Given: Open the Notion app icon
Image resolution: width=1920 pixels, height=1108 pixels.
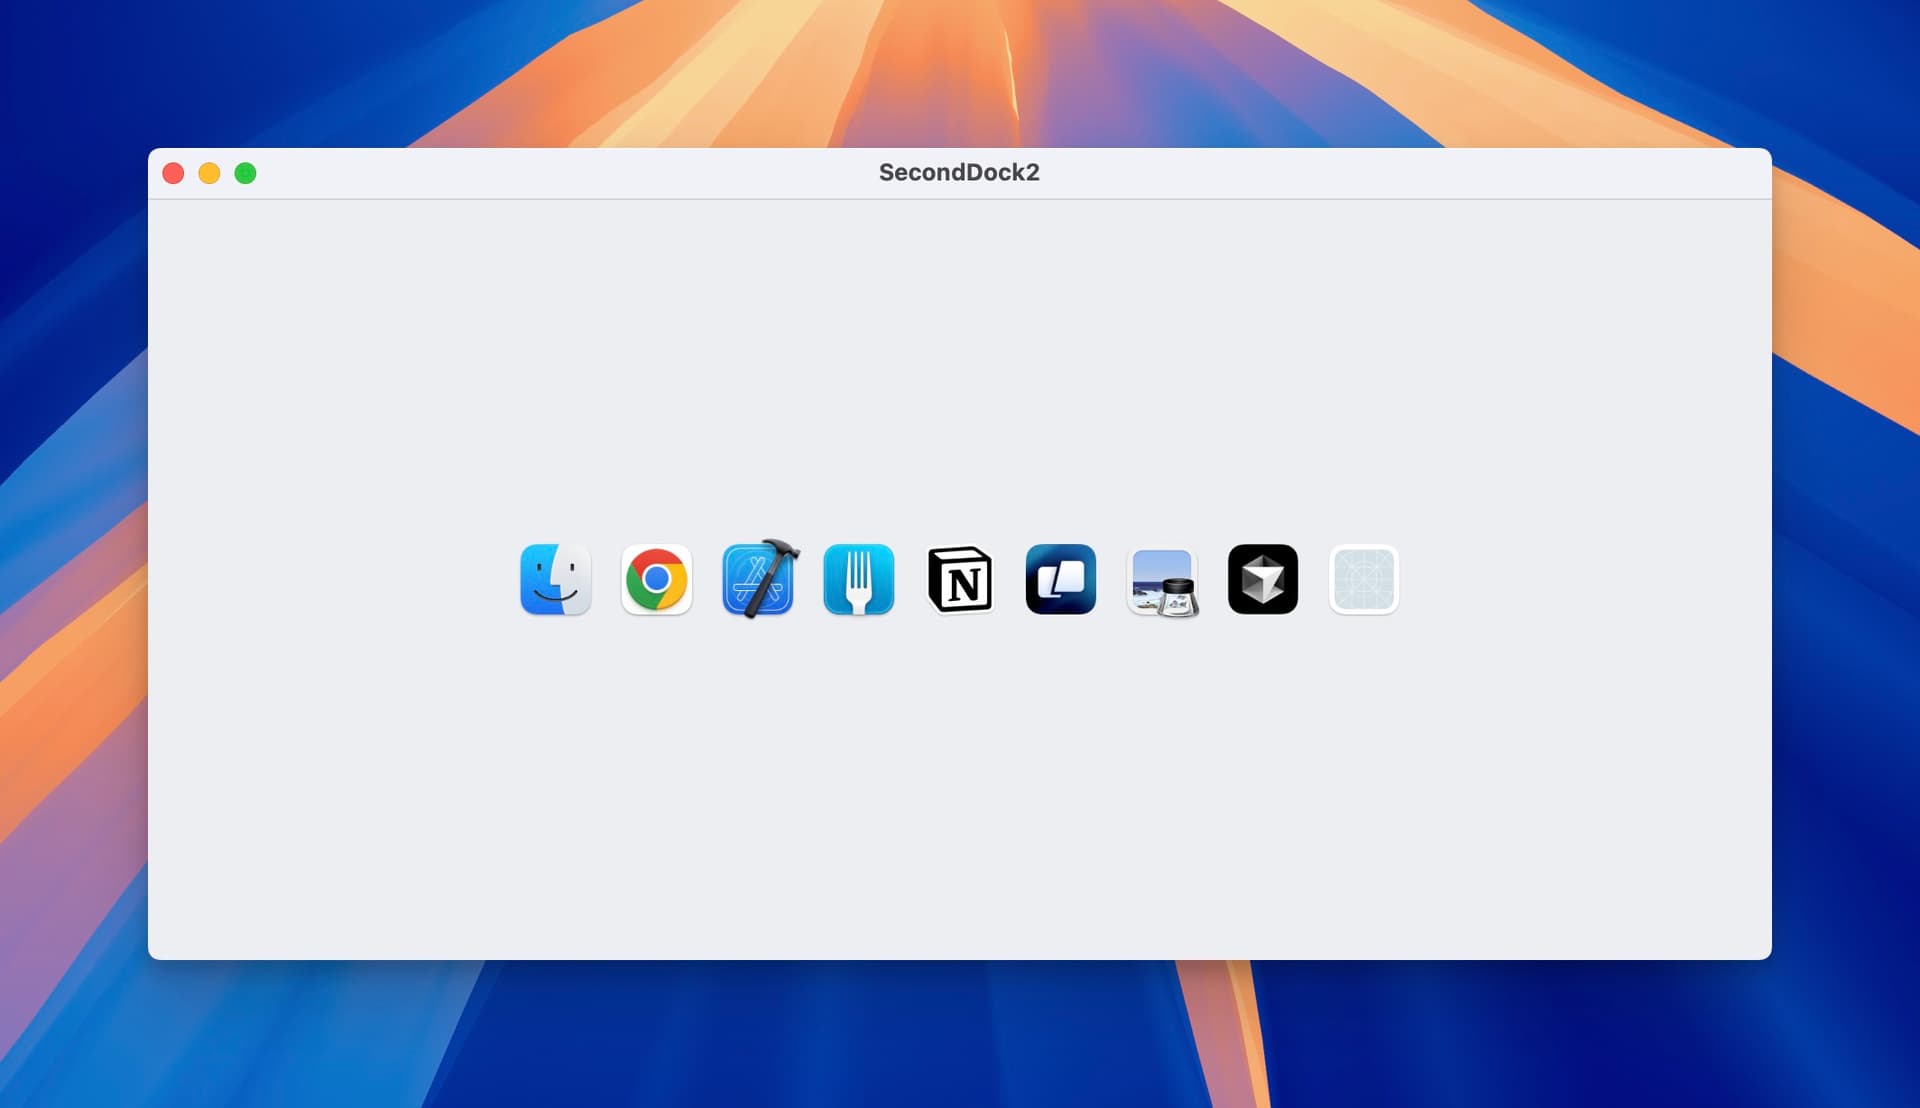Looking at the screenshot, I should (x=960, y=579).
